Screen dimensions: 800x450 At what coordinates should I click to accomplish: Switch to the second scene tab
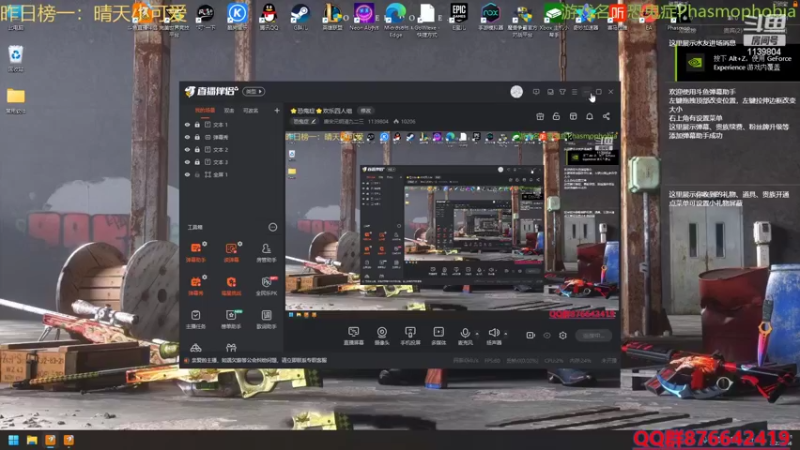229,110
